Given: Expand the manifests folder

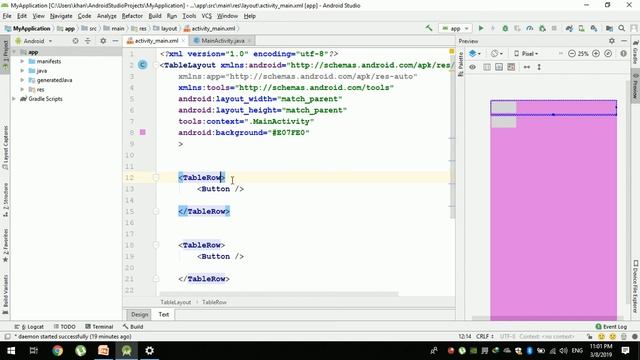Looking at the screenshot, I should point(22,61).
